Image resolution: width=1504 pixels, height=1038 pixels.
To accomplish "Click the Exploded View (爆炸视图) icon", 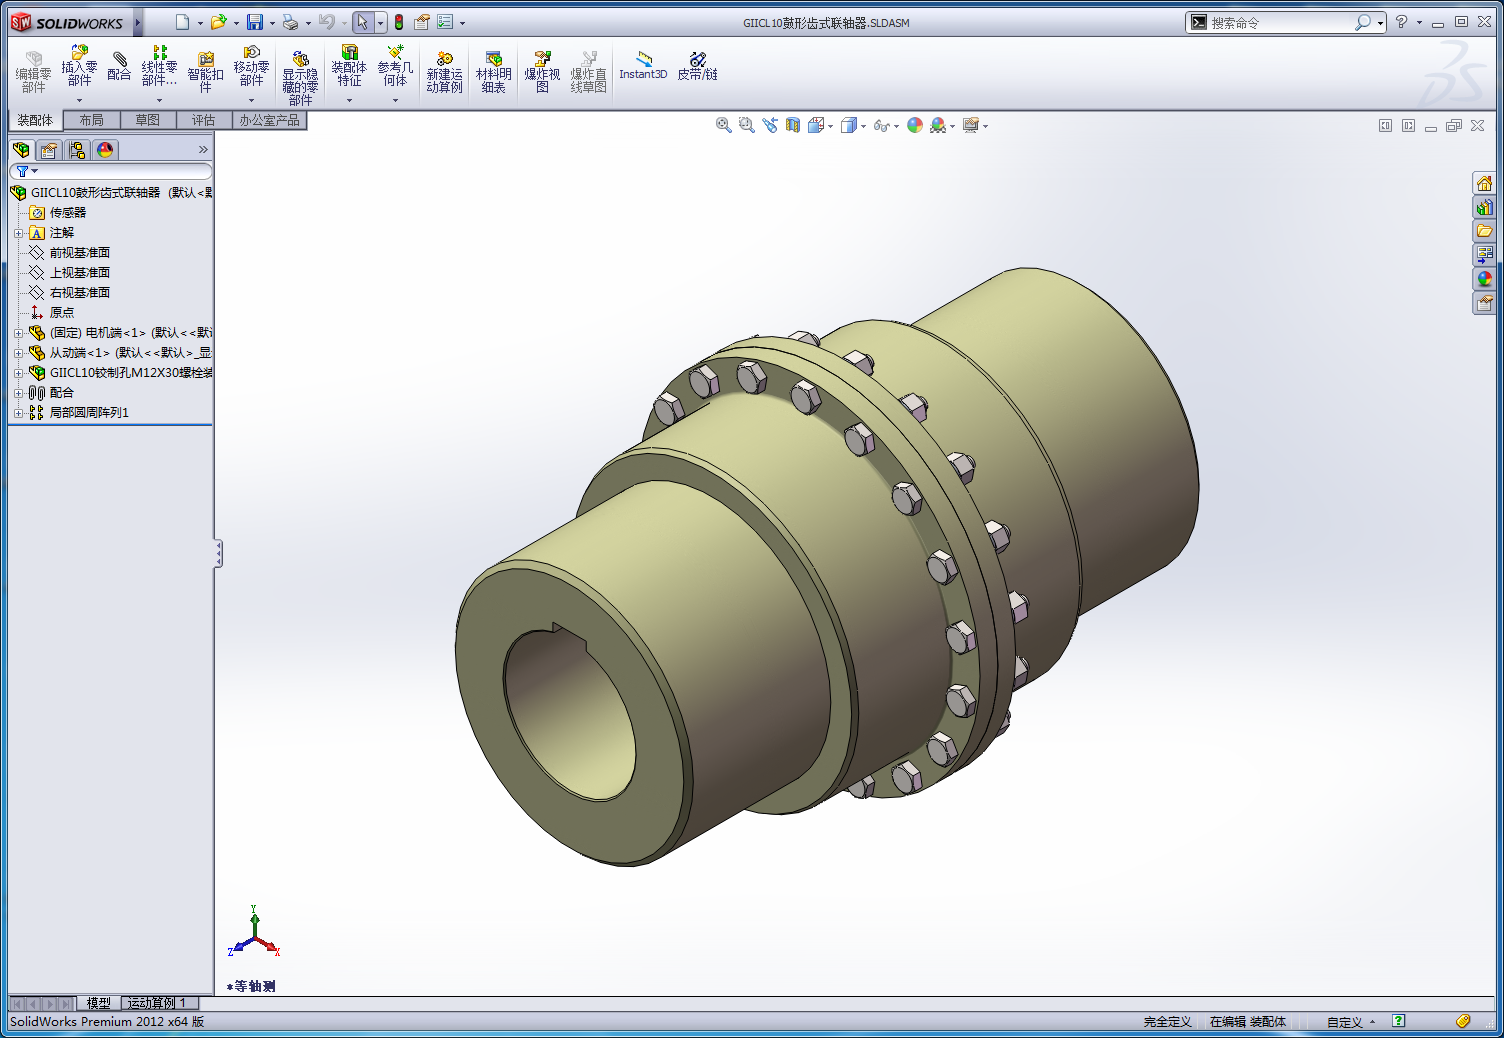I will click(542, 71).
